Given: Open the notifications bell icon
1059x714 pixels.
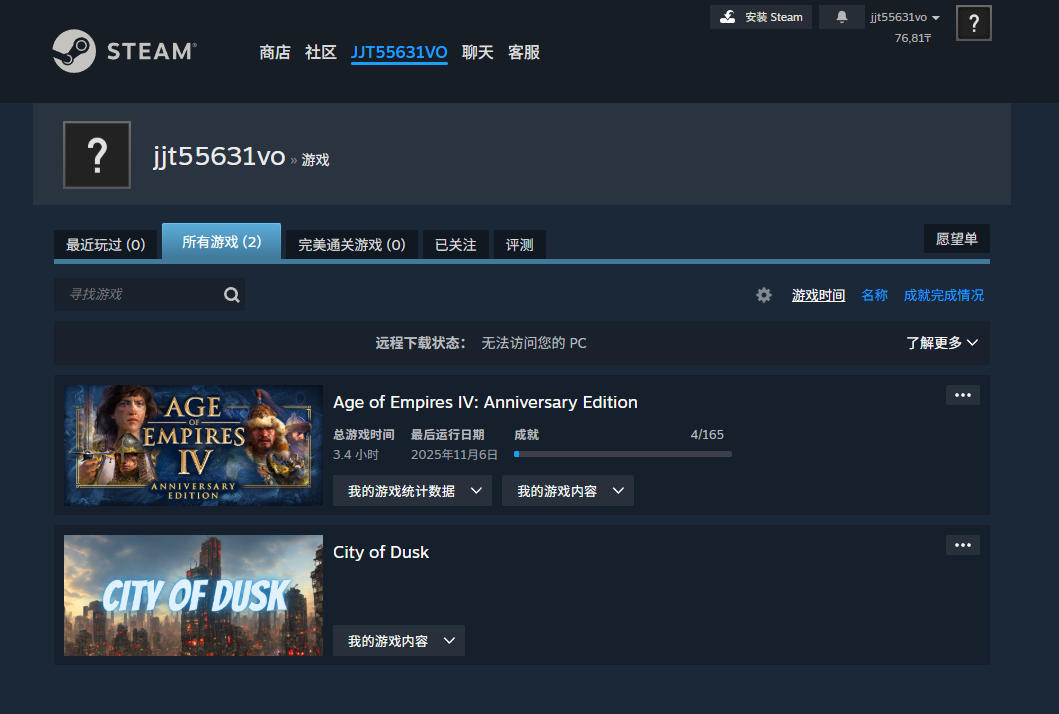Looking at the screenshot, I should (x=842, y=17).
